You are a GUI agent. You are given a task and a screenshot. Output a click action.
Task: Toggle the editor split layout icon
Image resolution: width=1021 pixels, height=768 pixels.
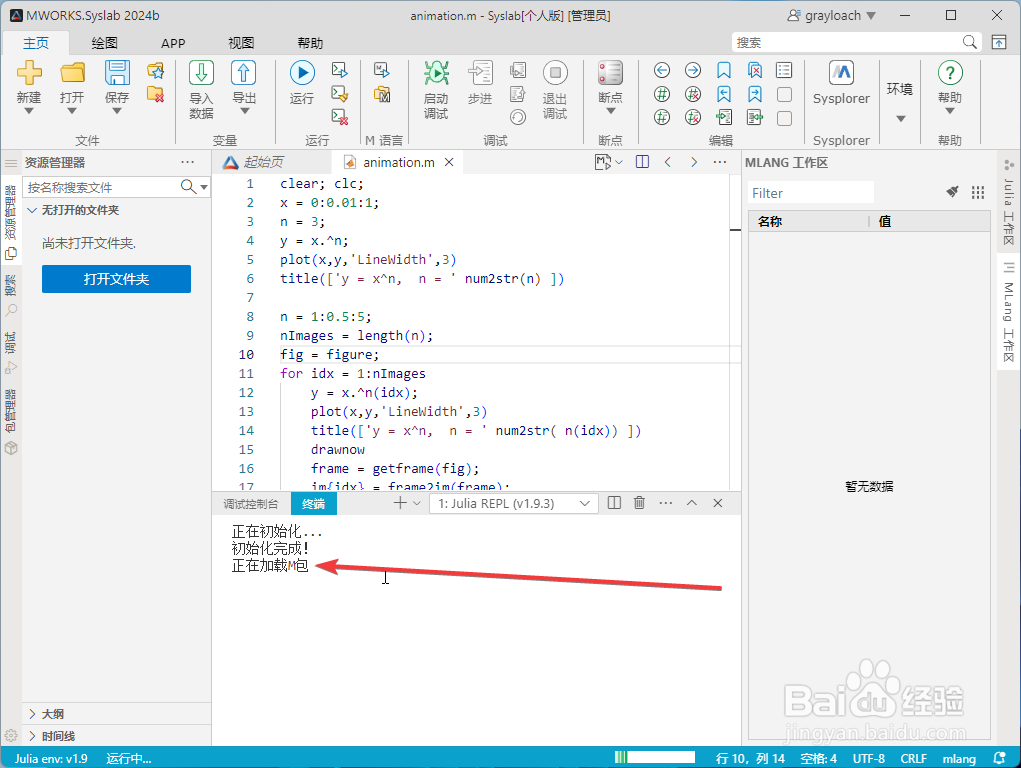point(642,162)
